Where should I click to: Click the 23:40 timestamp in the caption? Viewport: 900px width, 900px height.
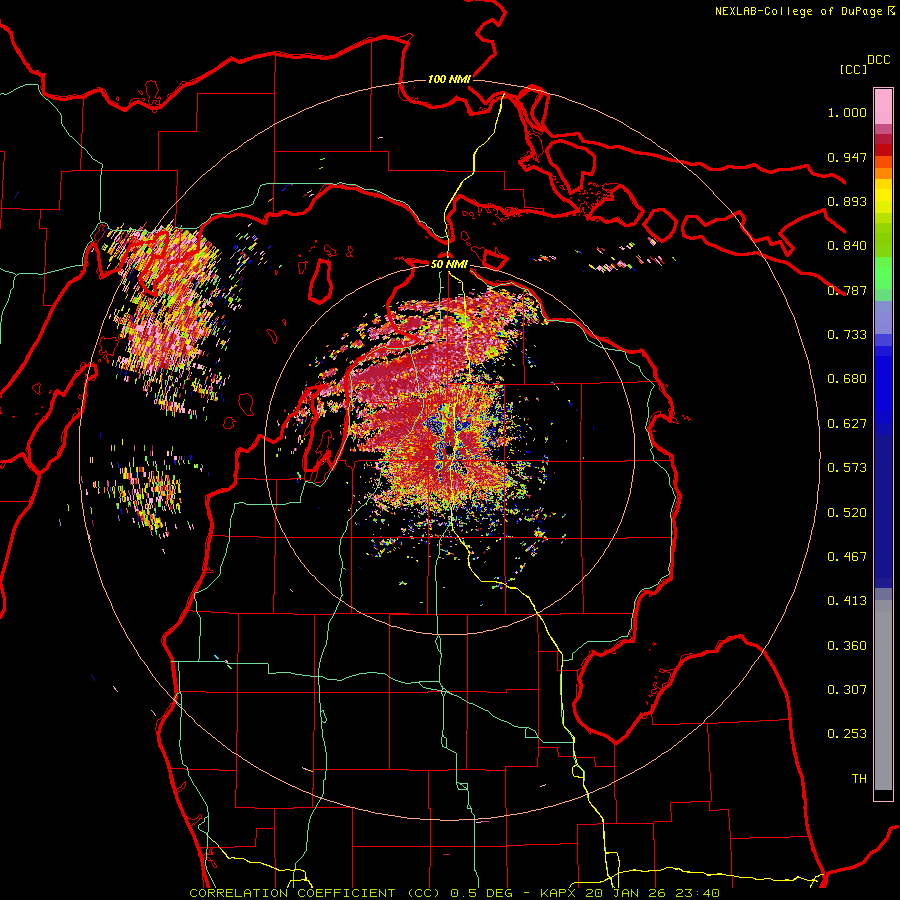point(697,893)
